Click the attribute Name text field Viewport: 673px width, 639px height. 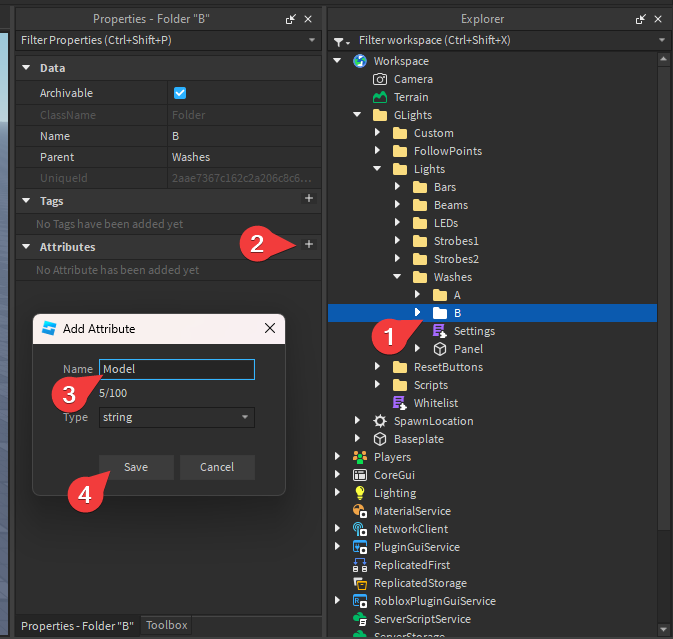[177, 369]
